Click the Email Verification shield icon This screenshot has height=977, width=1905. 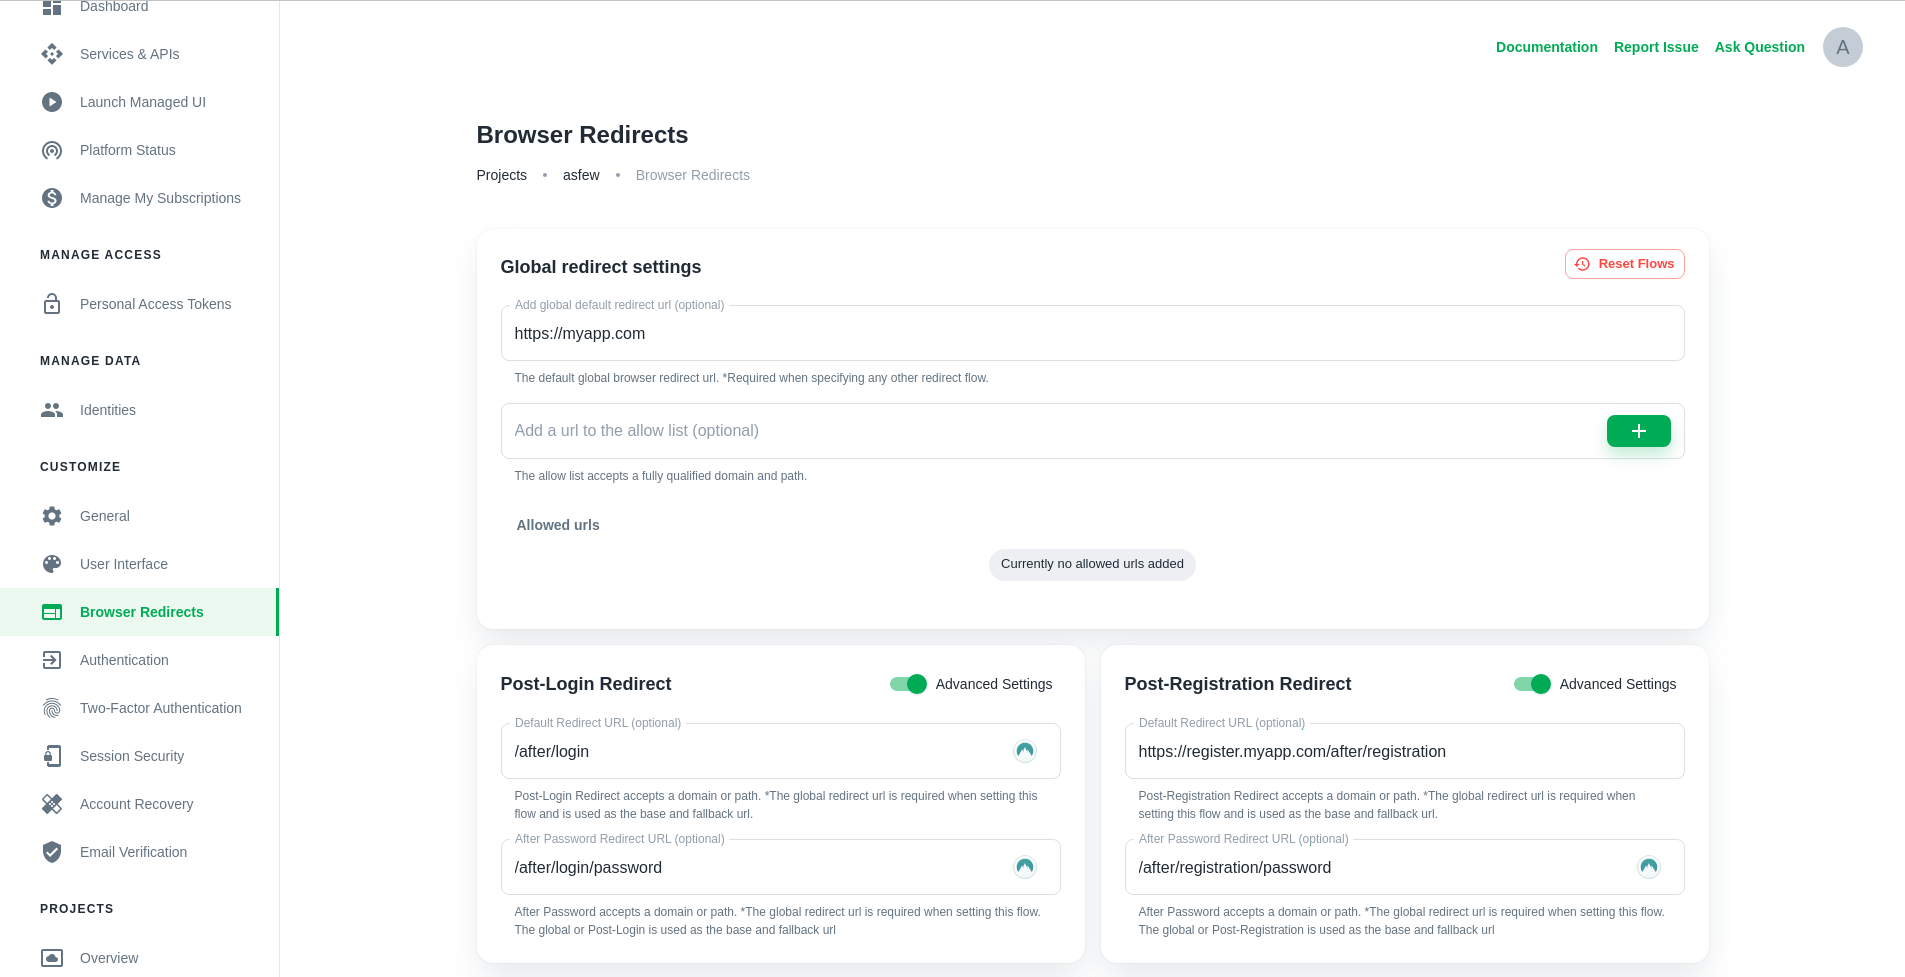coord(52,852)
